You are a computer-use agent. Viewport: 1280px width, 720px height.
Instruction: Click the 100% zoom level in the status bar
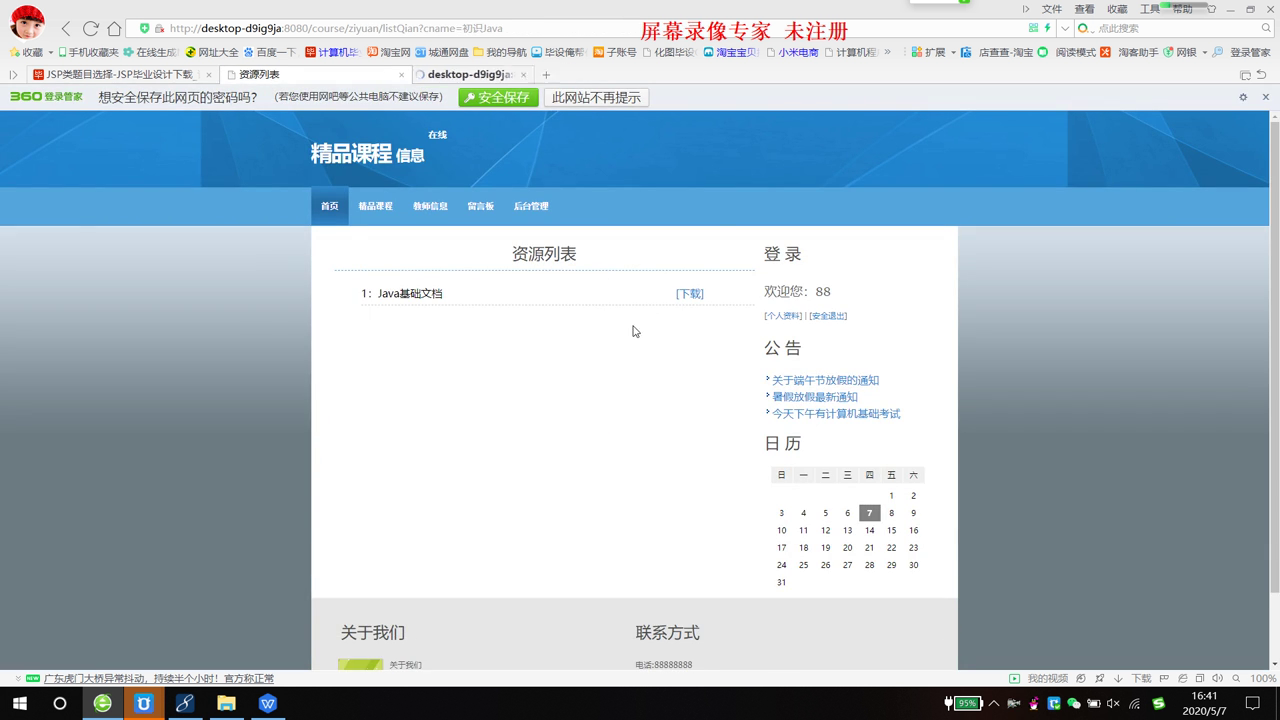point(1263,678)
